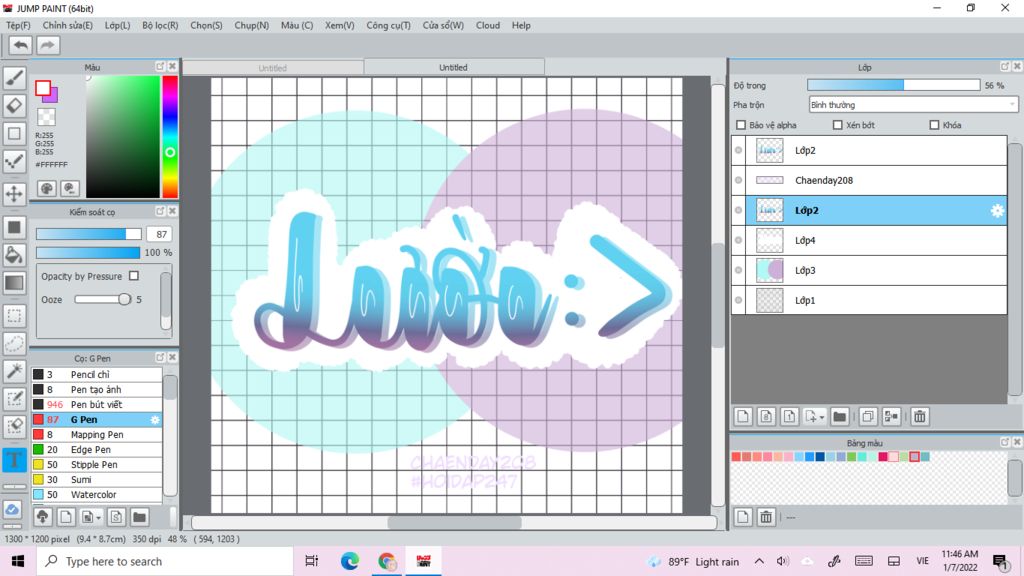1024x576 pixels.
Task: Select the Sumi brush
Action: (97, 479)
